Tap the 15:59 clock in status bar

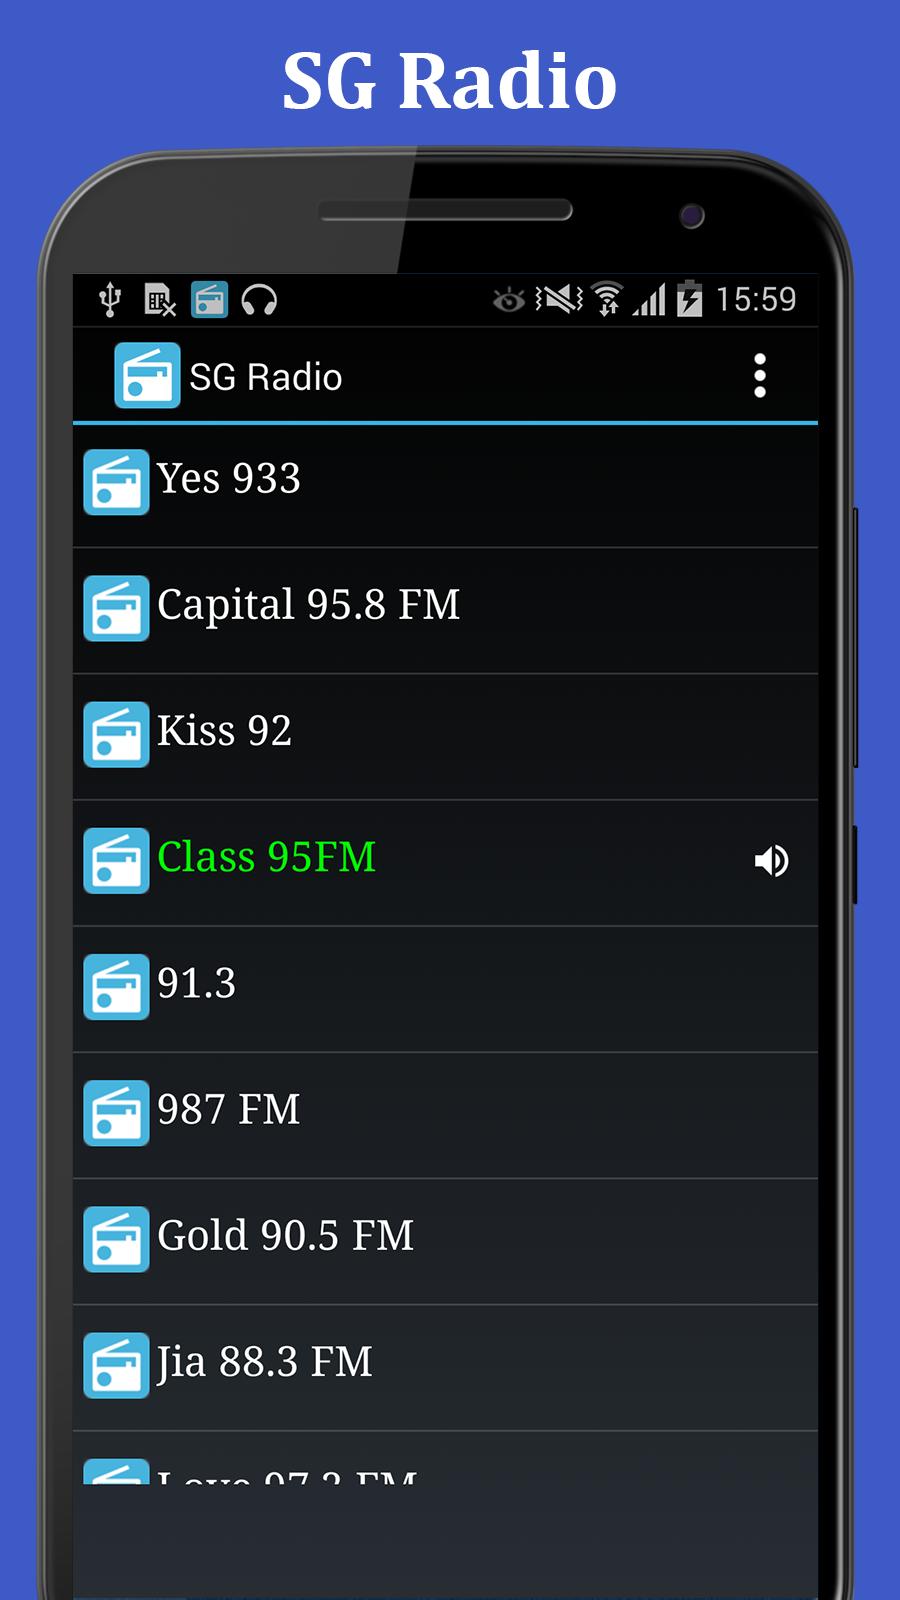[x=756, y=299]
